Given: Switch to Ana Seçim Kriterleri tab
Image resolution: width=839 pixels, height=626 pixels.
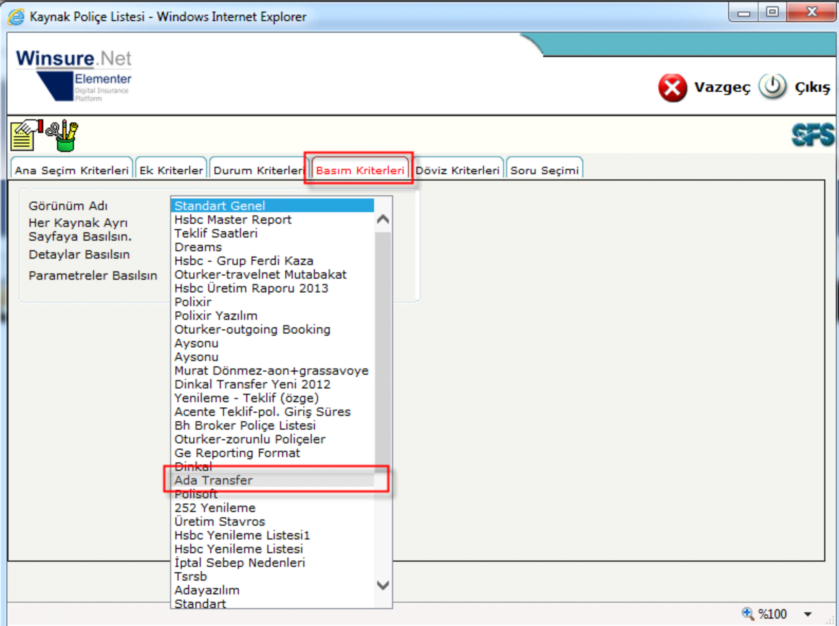Looking at the screenshot, I should click(71, 170).
